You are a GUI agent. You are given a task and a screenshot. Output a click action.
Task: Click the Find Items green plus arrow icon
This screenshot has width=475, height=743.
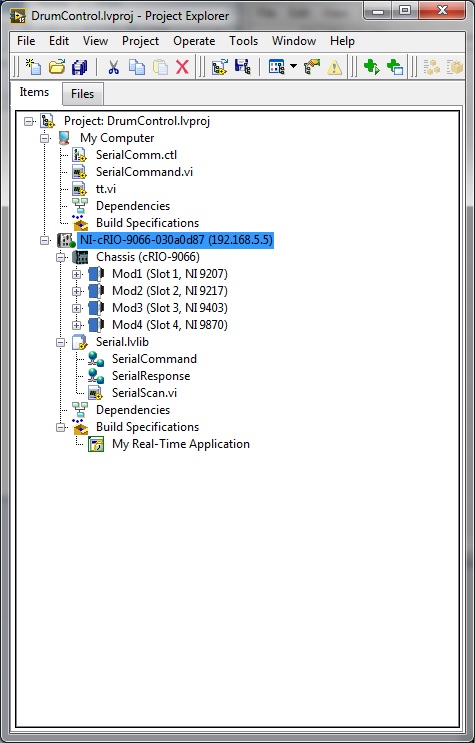[372, 67]
